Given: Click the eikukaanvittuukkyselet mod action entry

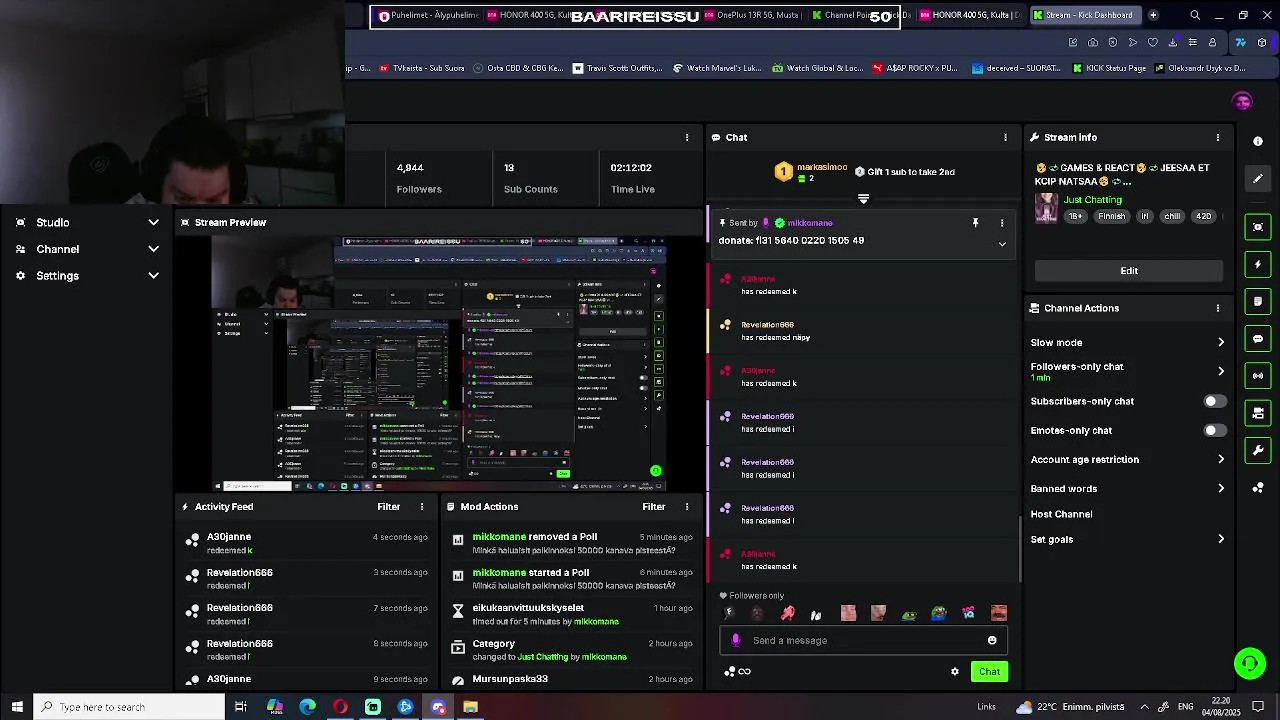Looking at the screenshot, I should [571, 614].
